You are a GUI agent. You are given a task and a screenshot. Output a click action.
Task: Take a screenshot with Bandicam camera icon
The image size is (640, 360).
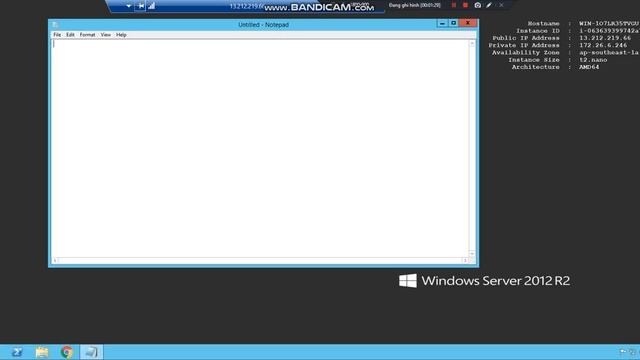tap(478, 5)
